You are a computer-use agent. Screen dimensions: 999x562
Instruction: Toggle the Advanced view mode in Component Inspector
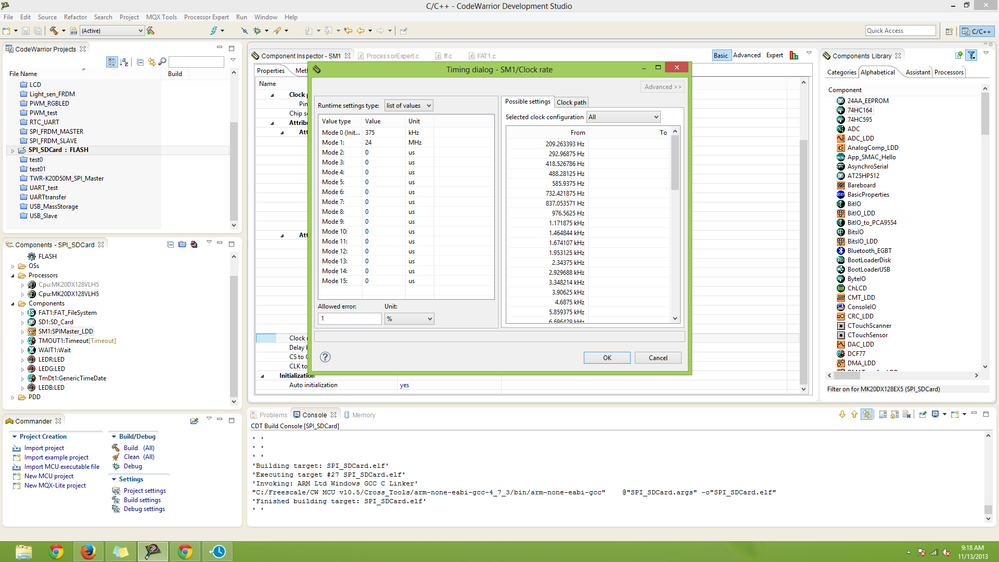point(746,55)
